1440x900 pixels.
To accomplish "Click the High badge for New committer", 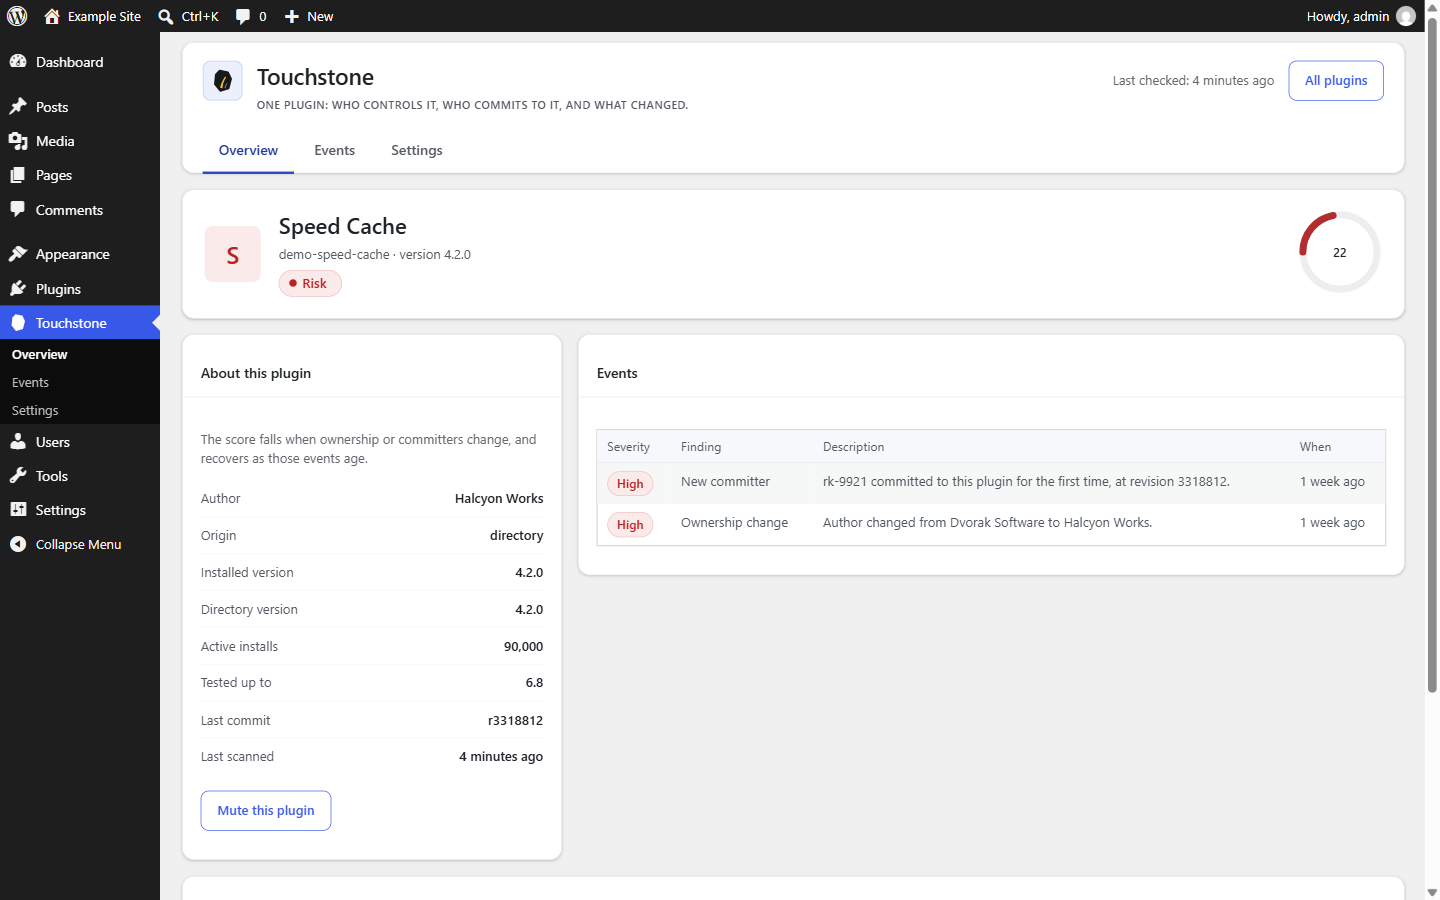I will (x=630, y=484).
